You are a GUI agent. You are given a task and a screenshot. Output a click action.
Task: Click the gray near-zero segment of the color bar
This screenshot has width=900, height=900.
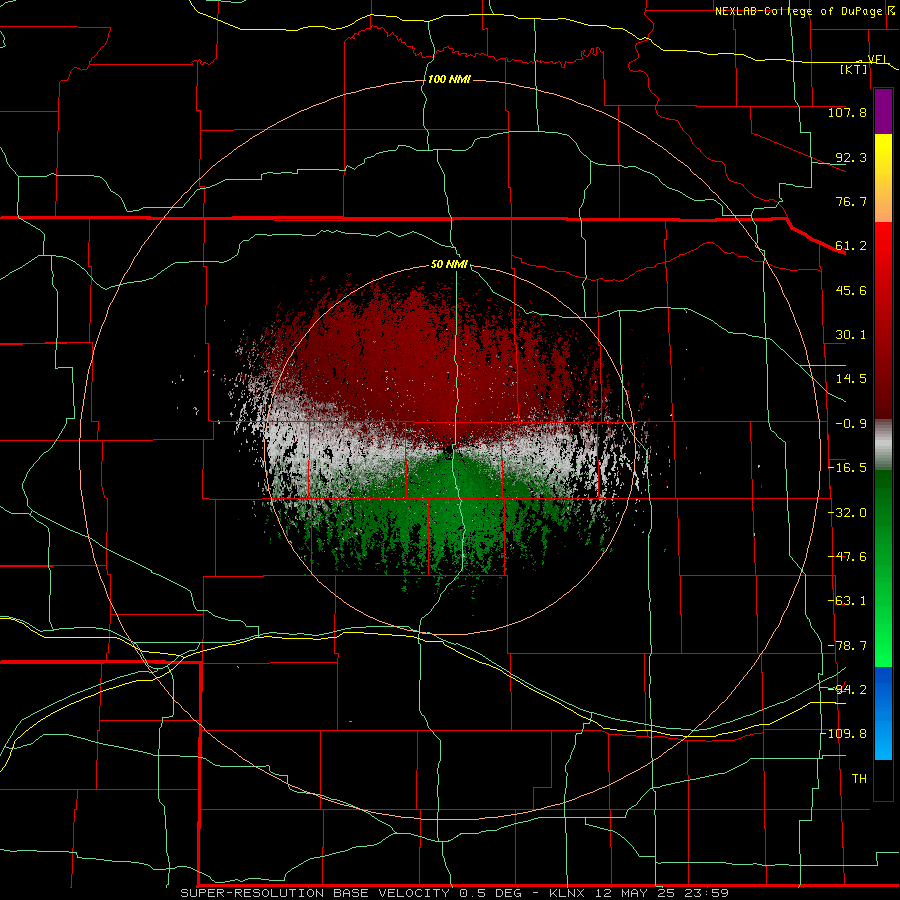(x=883, y=445)
